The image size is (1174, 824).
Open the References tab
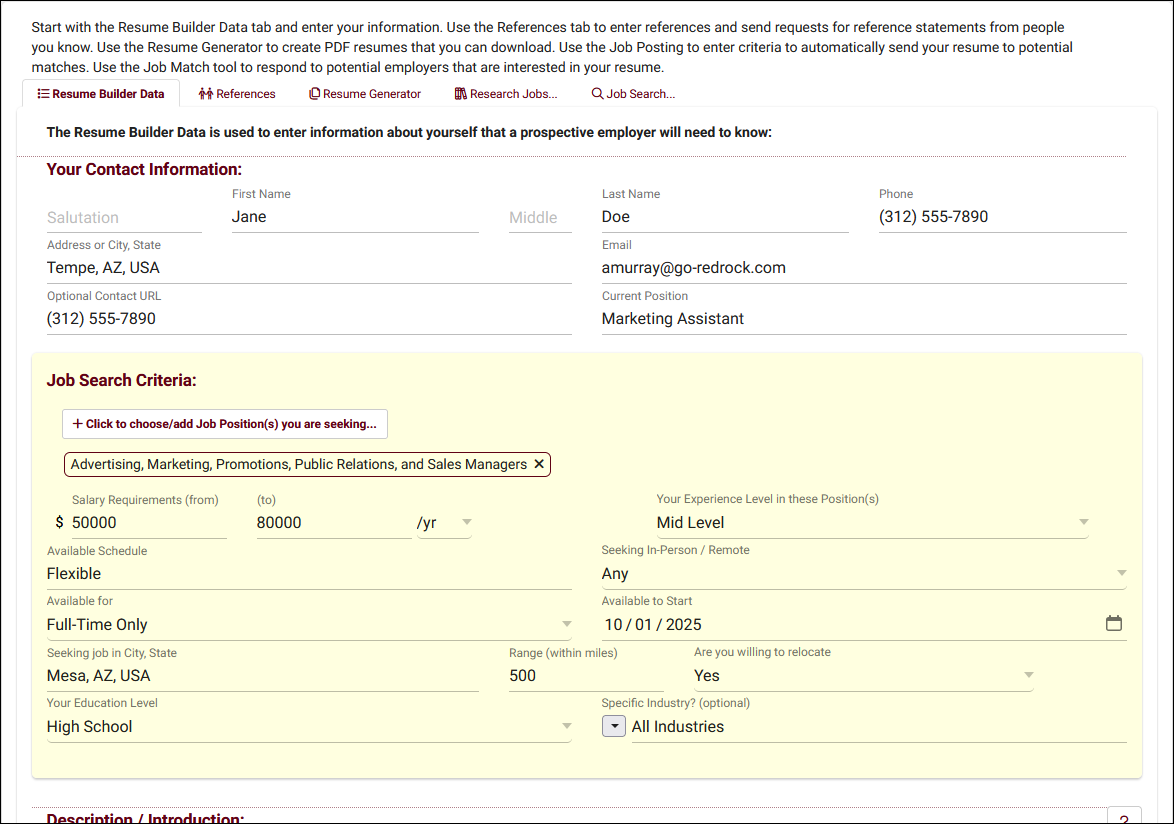pyautogui.click(x=237, y=94)
